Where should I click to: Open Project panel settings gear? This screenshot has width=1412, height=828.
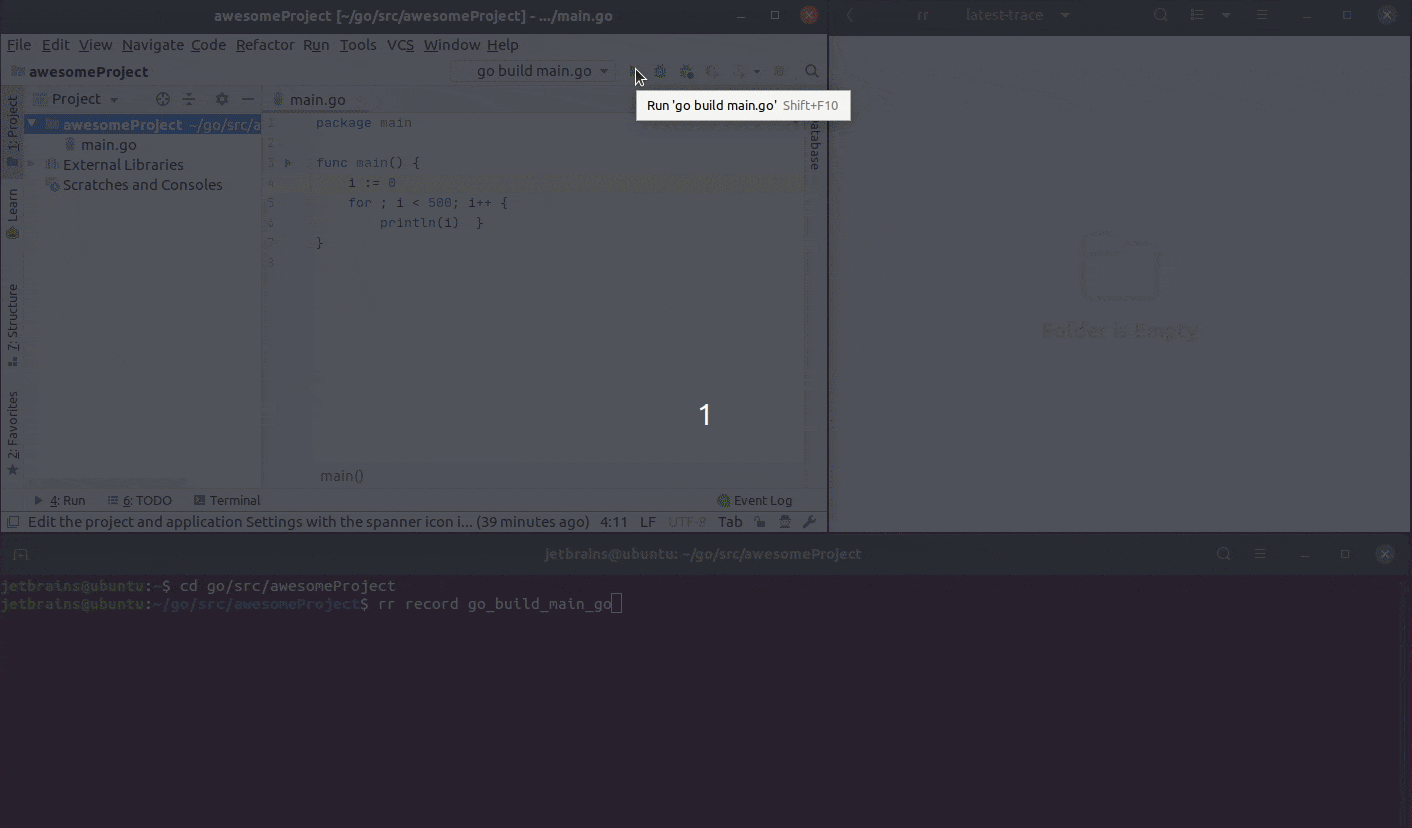click(221, 99)
